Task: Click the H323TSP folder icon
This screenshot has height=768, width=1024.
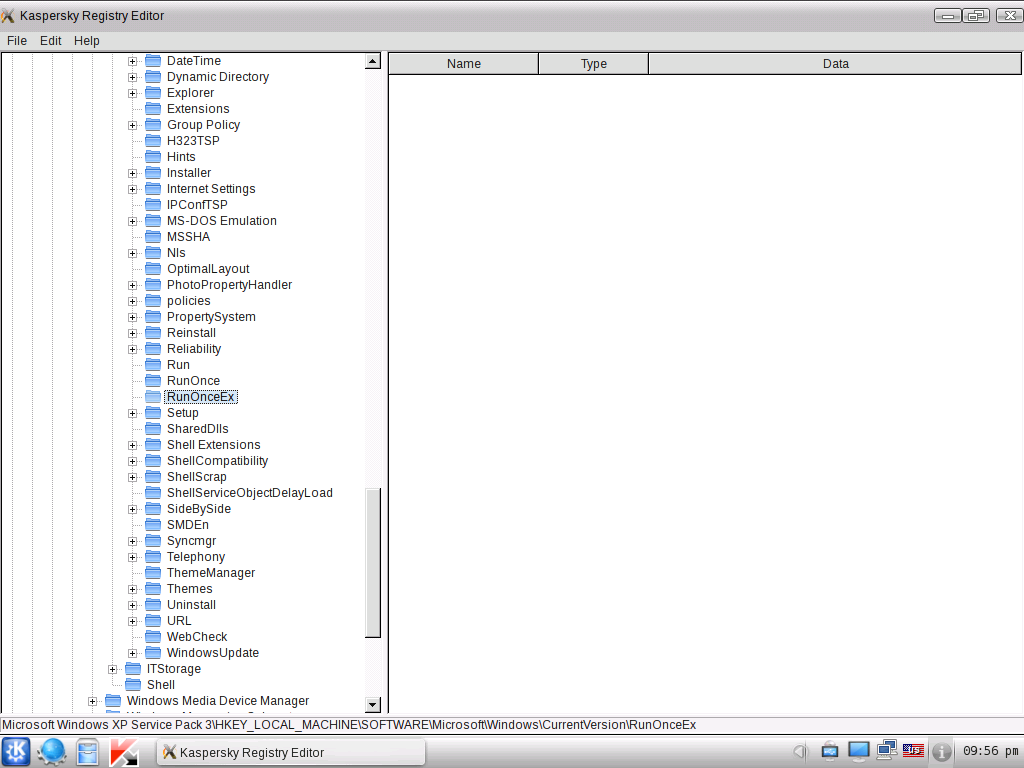Action: click(x=153, y=140)
